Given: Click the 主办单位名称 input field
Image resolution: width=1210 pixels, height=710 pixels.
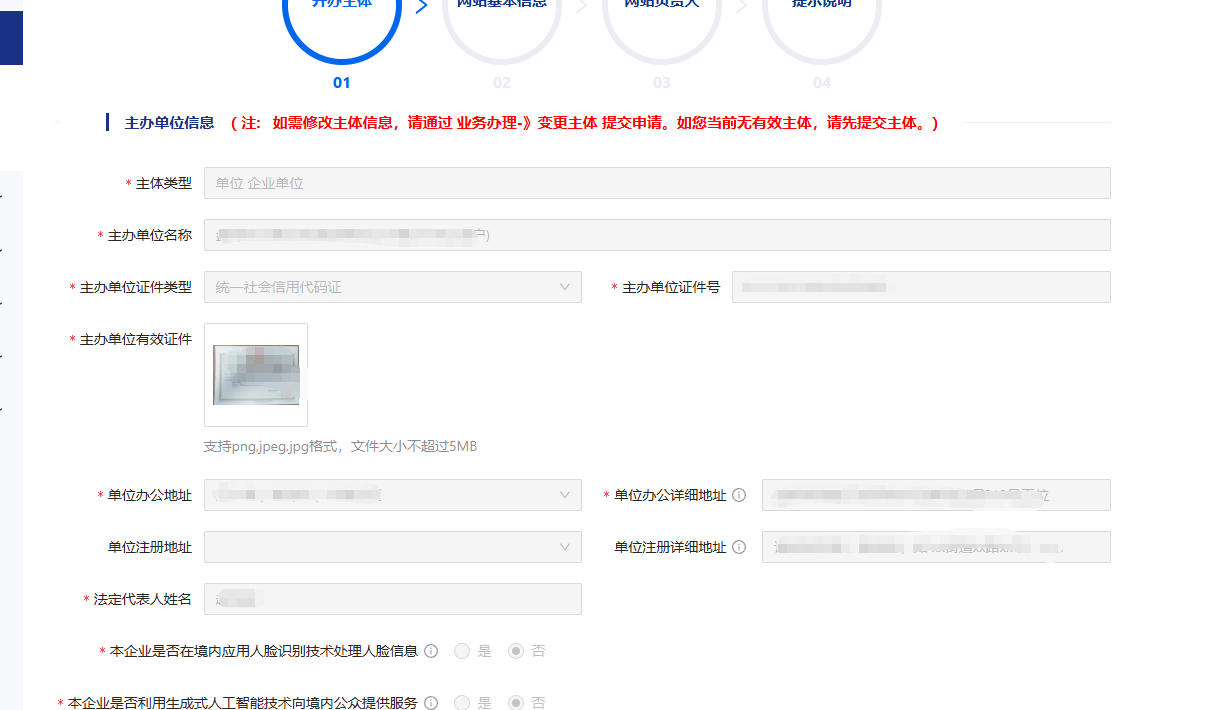Looking at the screenshot, I should [656, 235].
